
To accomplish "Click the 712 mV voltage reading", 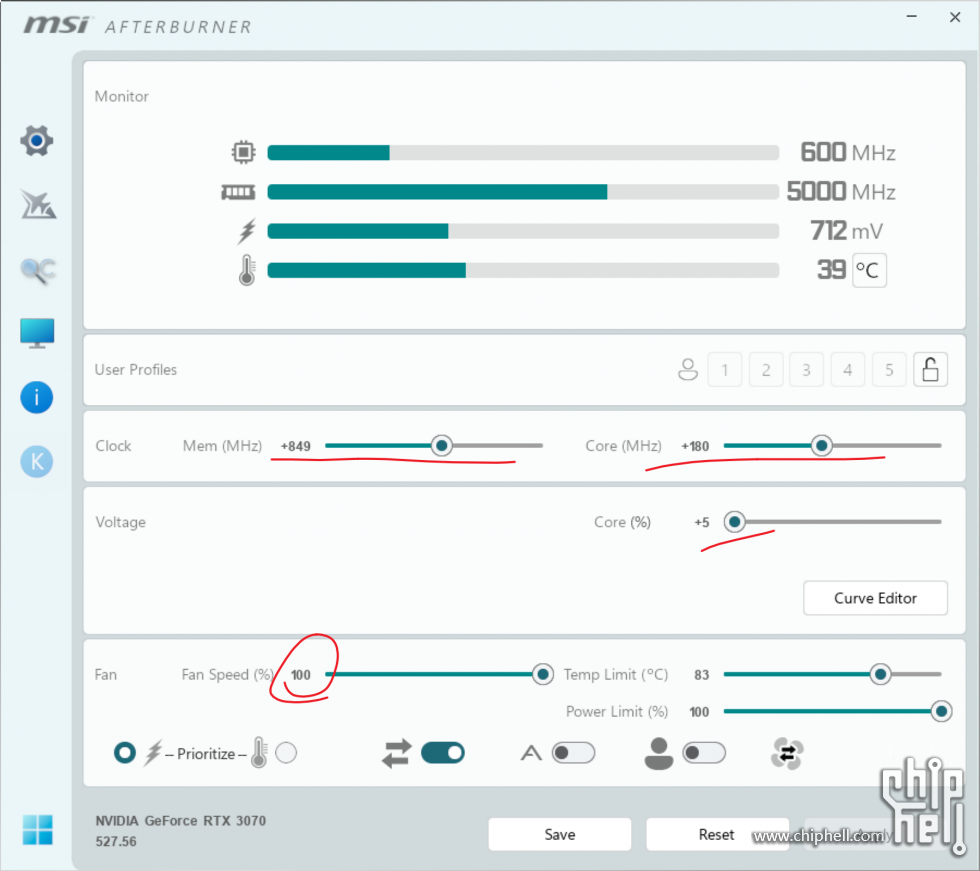I will [x=847, y=231].
